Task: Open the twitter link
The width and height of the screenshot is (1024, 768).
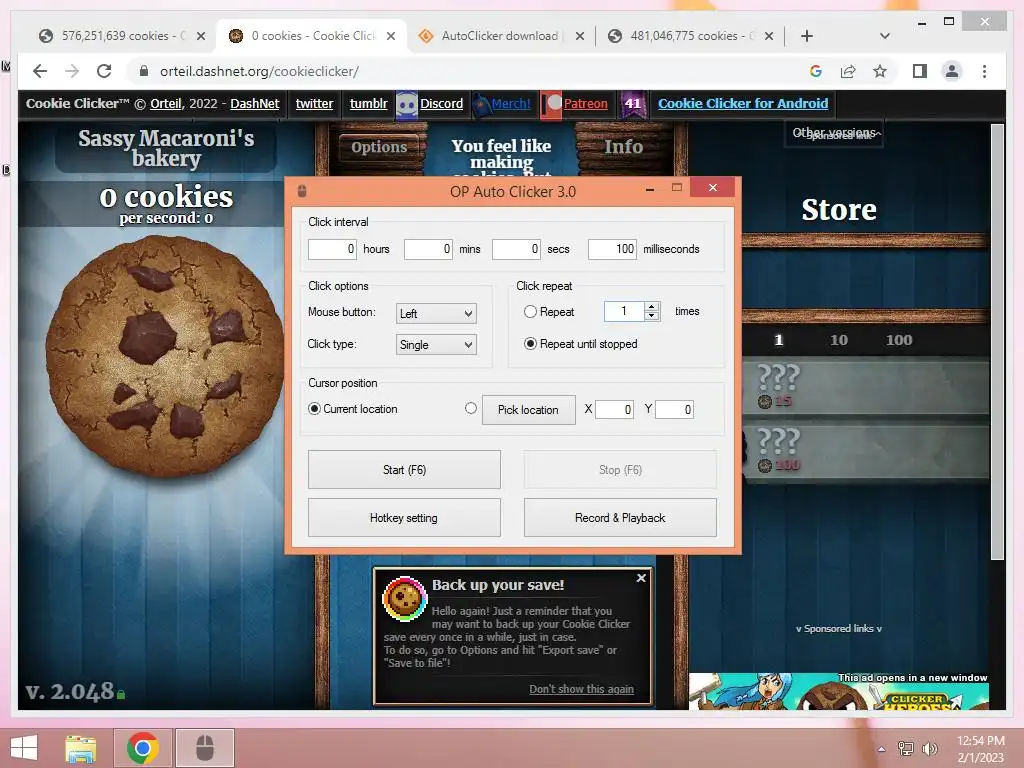Action: [x=314, y=104]
